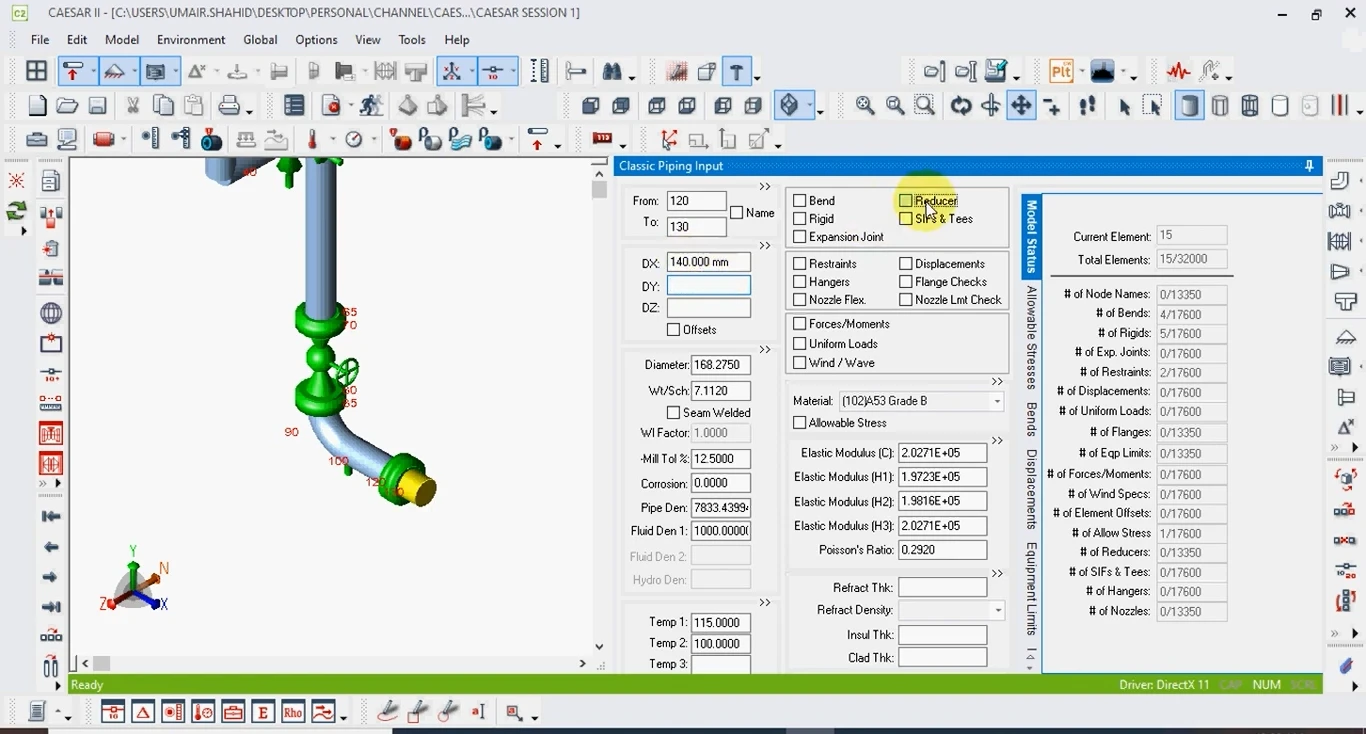Switch to the Displacements side tab
Image resolution: width=1366 pixels, height=734 pixels.
tap(1032, 489)
